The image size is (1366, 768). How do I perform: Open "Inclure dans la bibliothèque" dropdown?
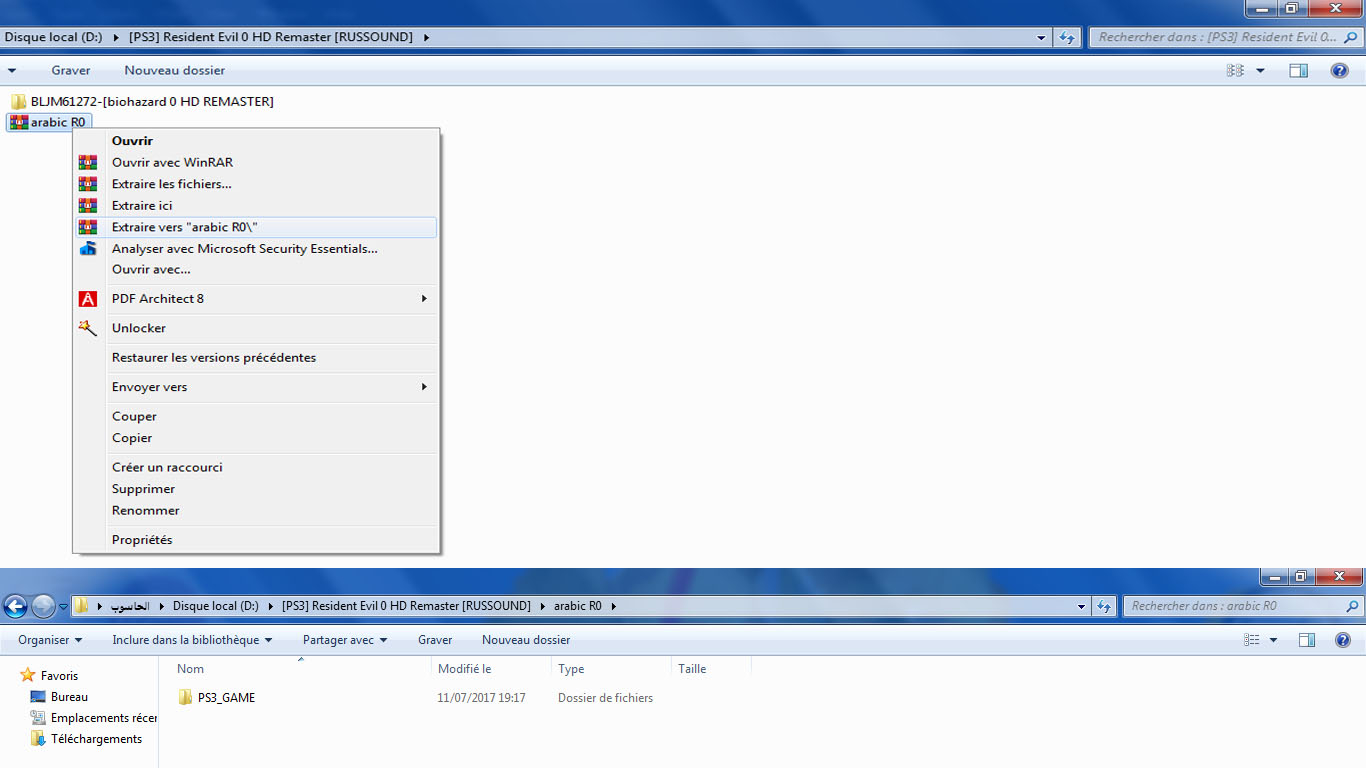(192, 640)
